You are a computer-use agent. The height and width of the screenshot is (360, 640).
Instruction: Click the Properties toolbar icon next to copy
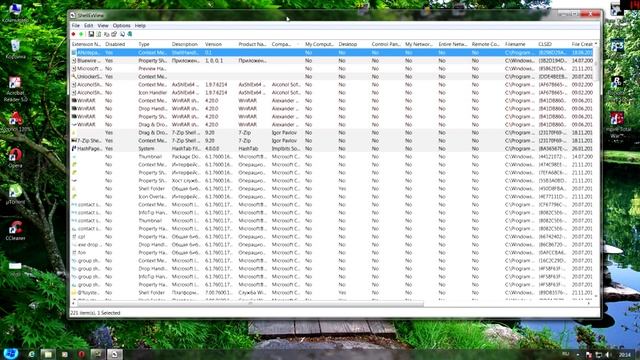tap(114, 34)
